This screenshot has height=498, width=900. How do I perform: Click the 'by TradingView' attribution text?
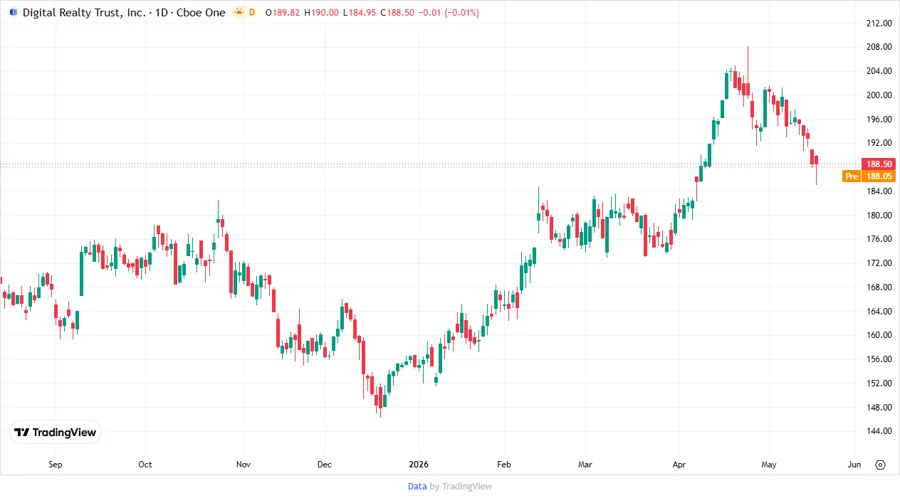(x=461, y=486)
